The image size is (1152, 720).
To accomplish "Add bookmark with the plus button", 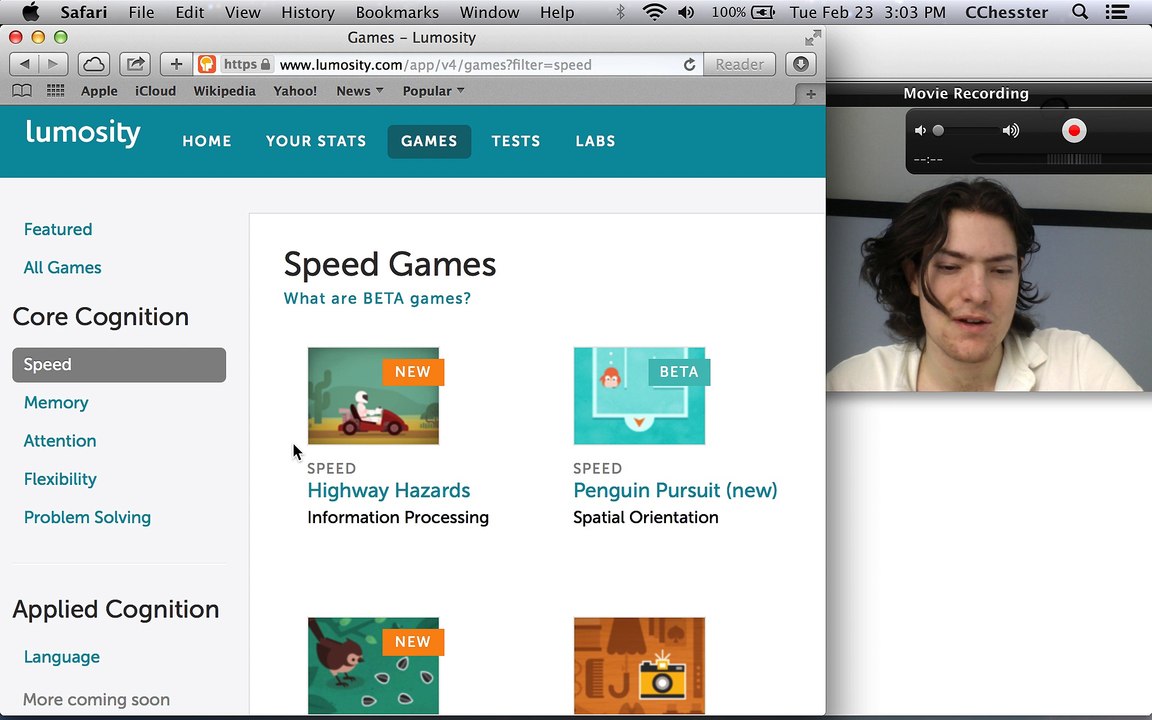I will click(x=176, y=65).
